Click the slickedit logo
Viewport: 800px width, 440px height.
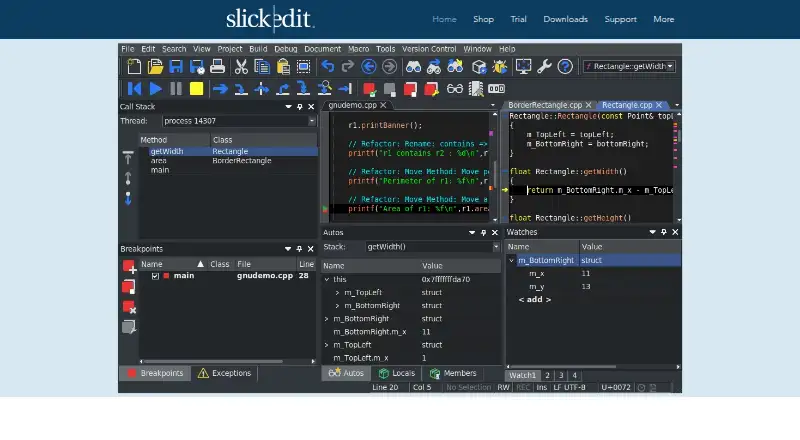pos(270,19)
